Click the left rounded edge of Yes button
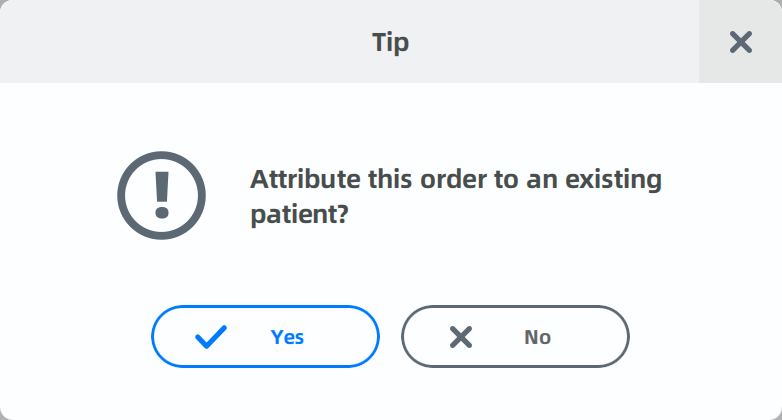 [x=159, y=337]
